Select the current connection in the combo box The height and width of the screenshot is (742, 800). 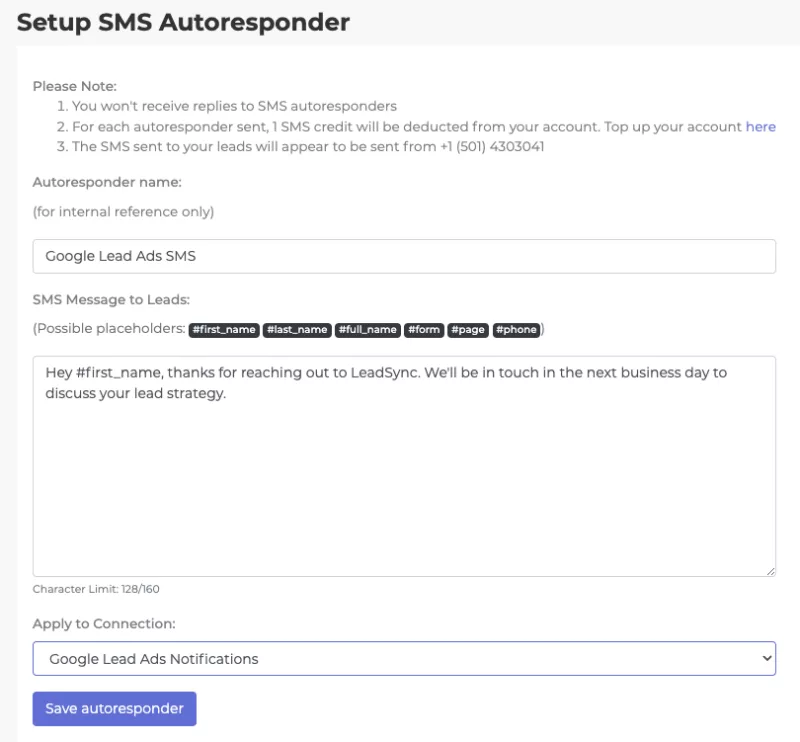click(403, 658)
